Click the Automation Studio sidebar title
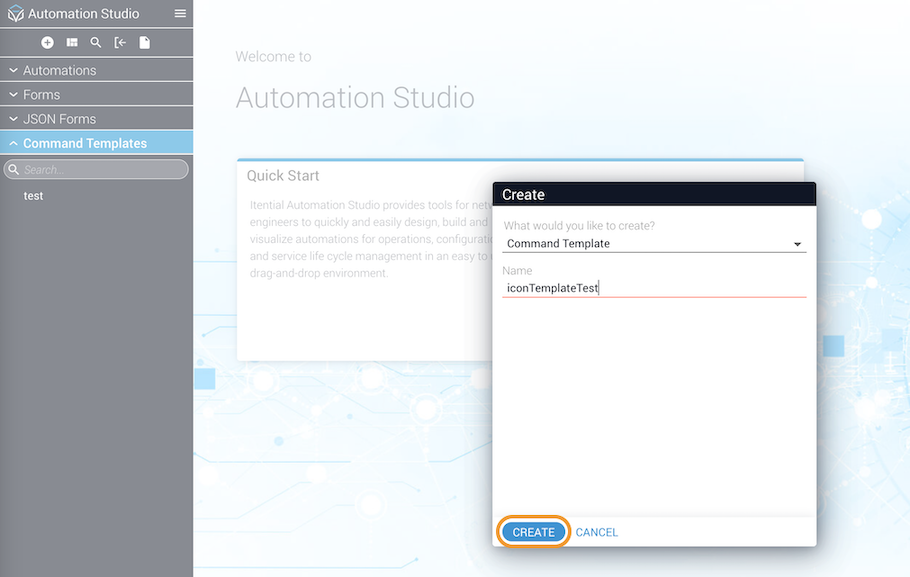 pyautogui.click(x=84, y=13)
